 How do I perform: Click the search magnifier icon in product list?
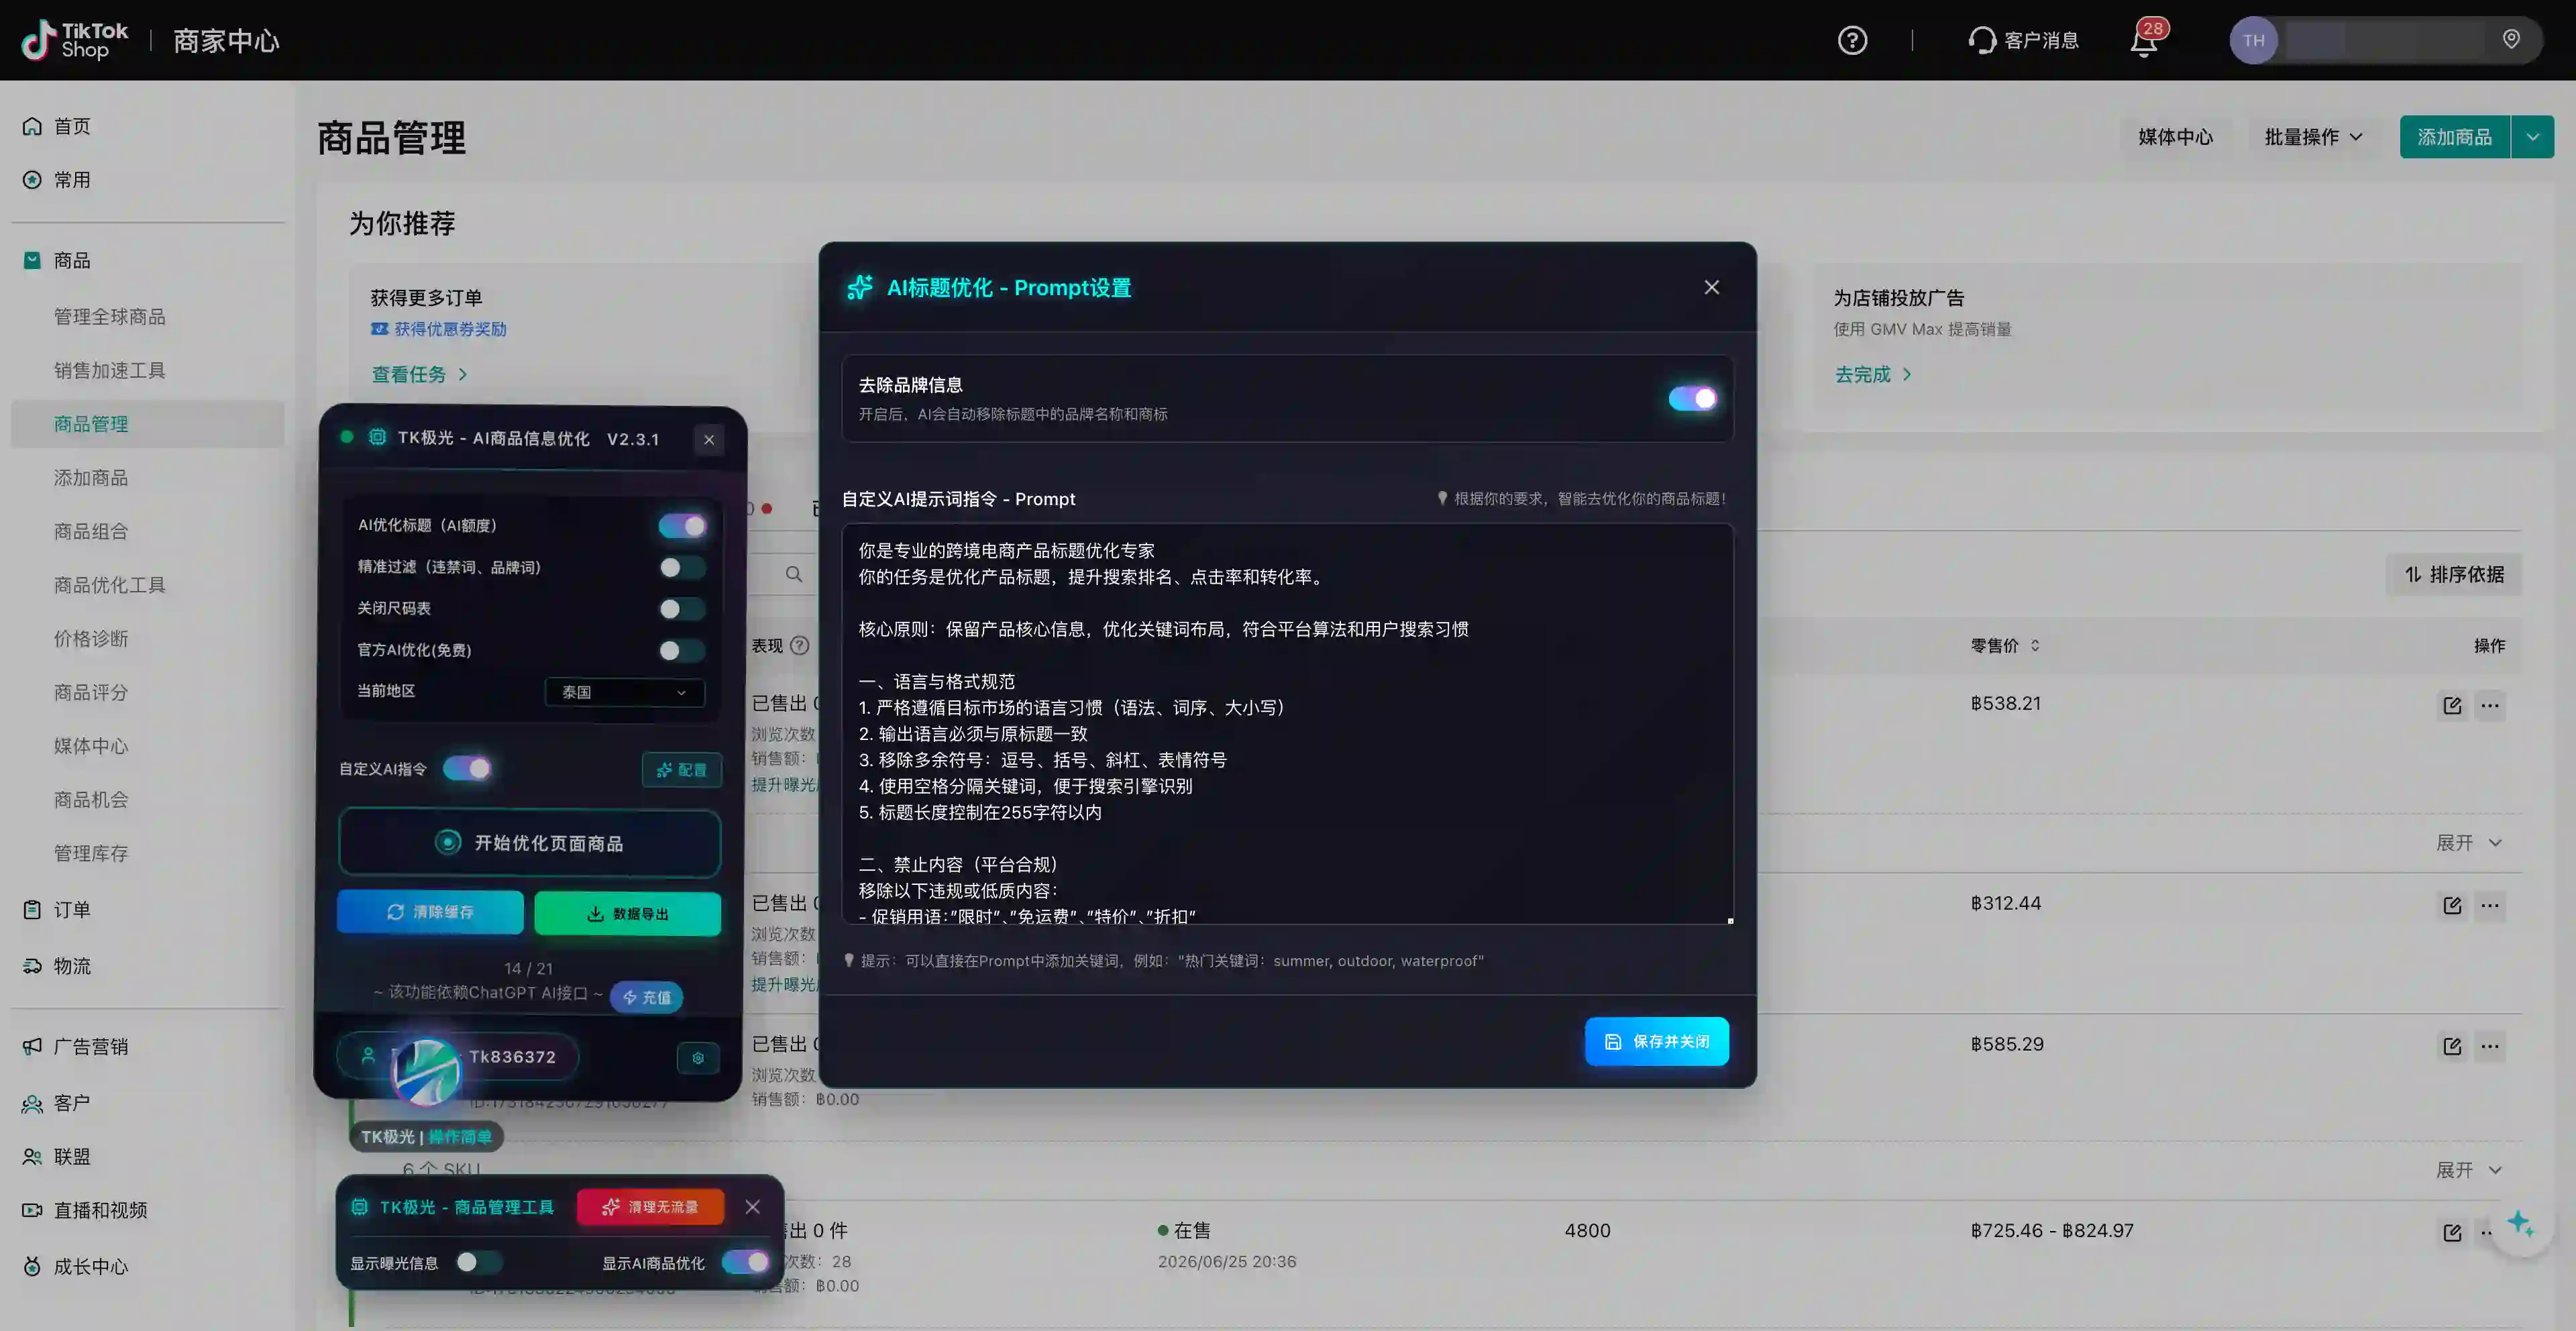[x=794, y=574]
